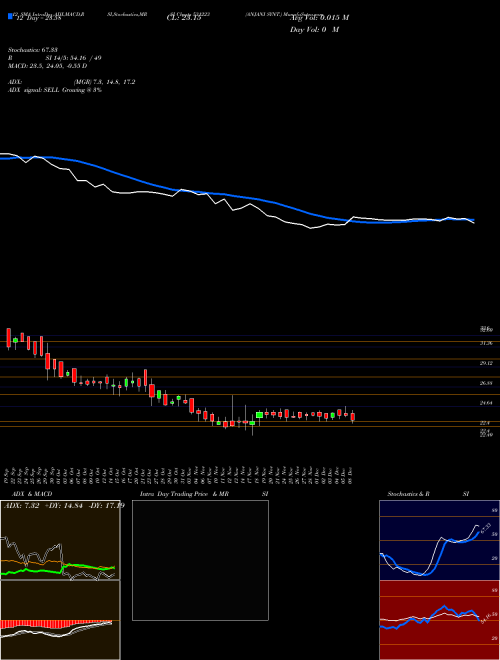Viewport: 500px width, 660px height.
Task: Click the 'Stochastics & R' panel title
Action: pos(408,494)
